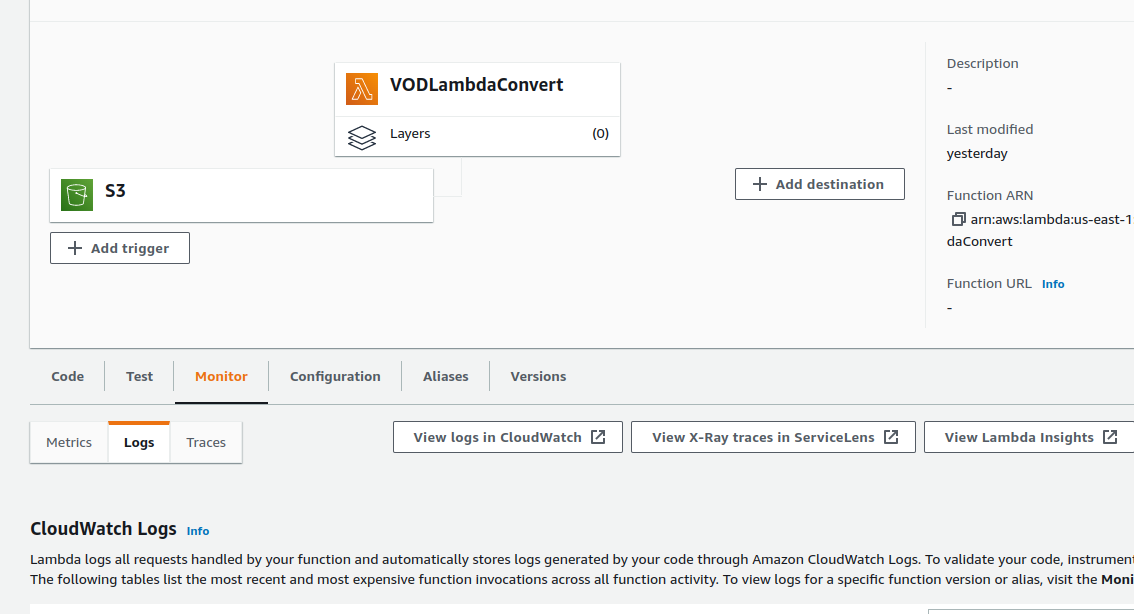Select the Monitor tab
This screenshot has height=614, width=1134.
[221, 377]
